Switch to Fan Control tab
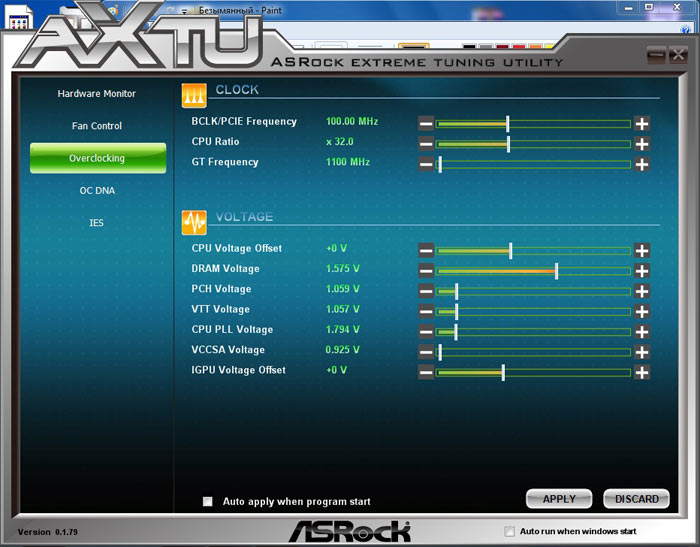The width and height of the screenshot is (700, 547). [97, 126]
